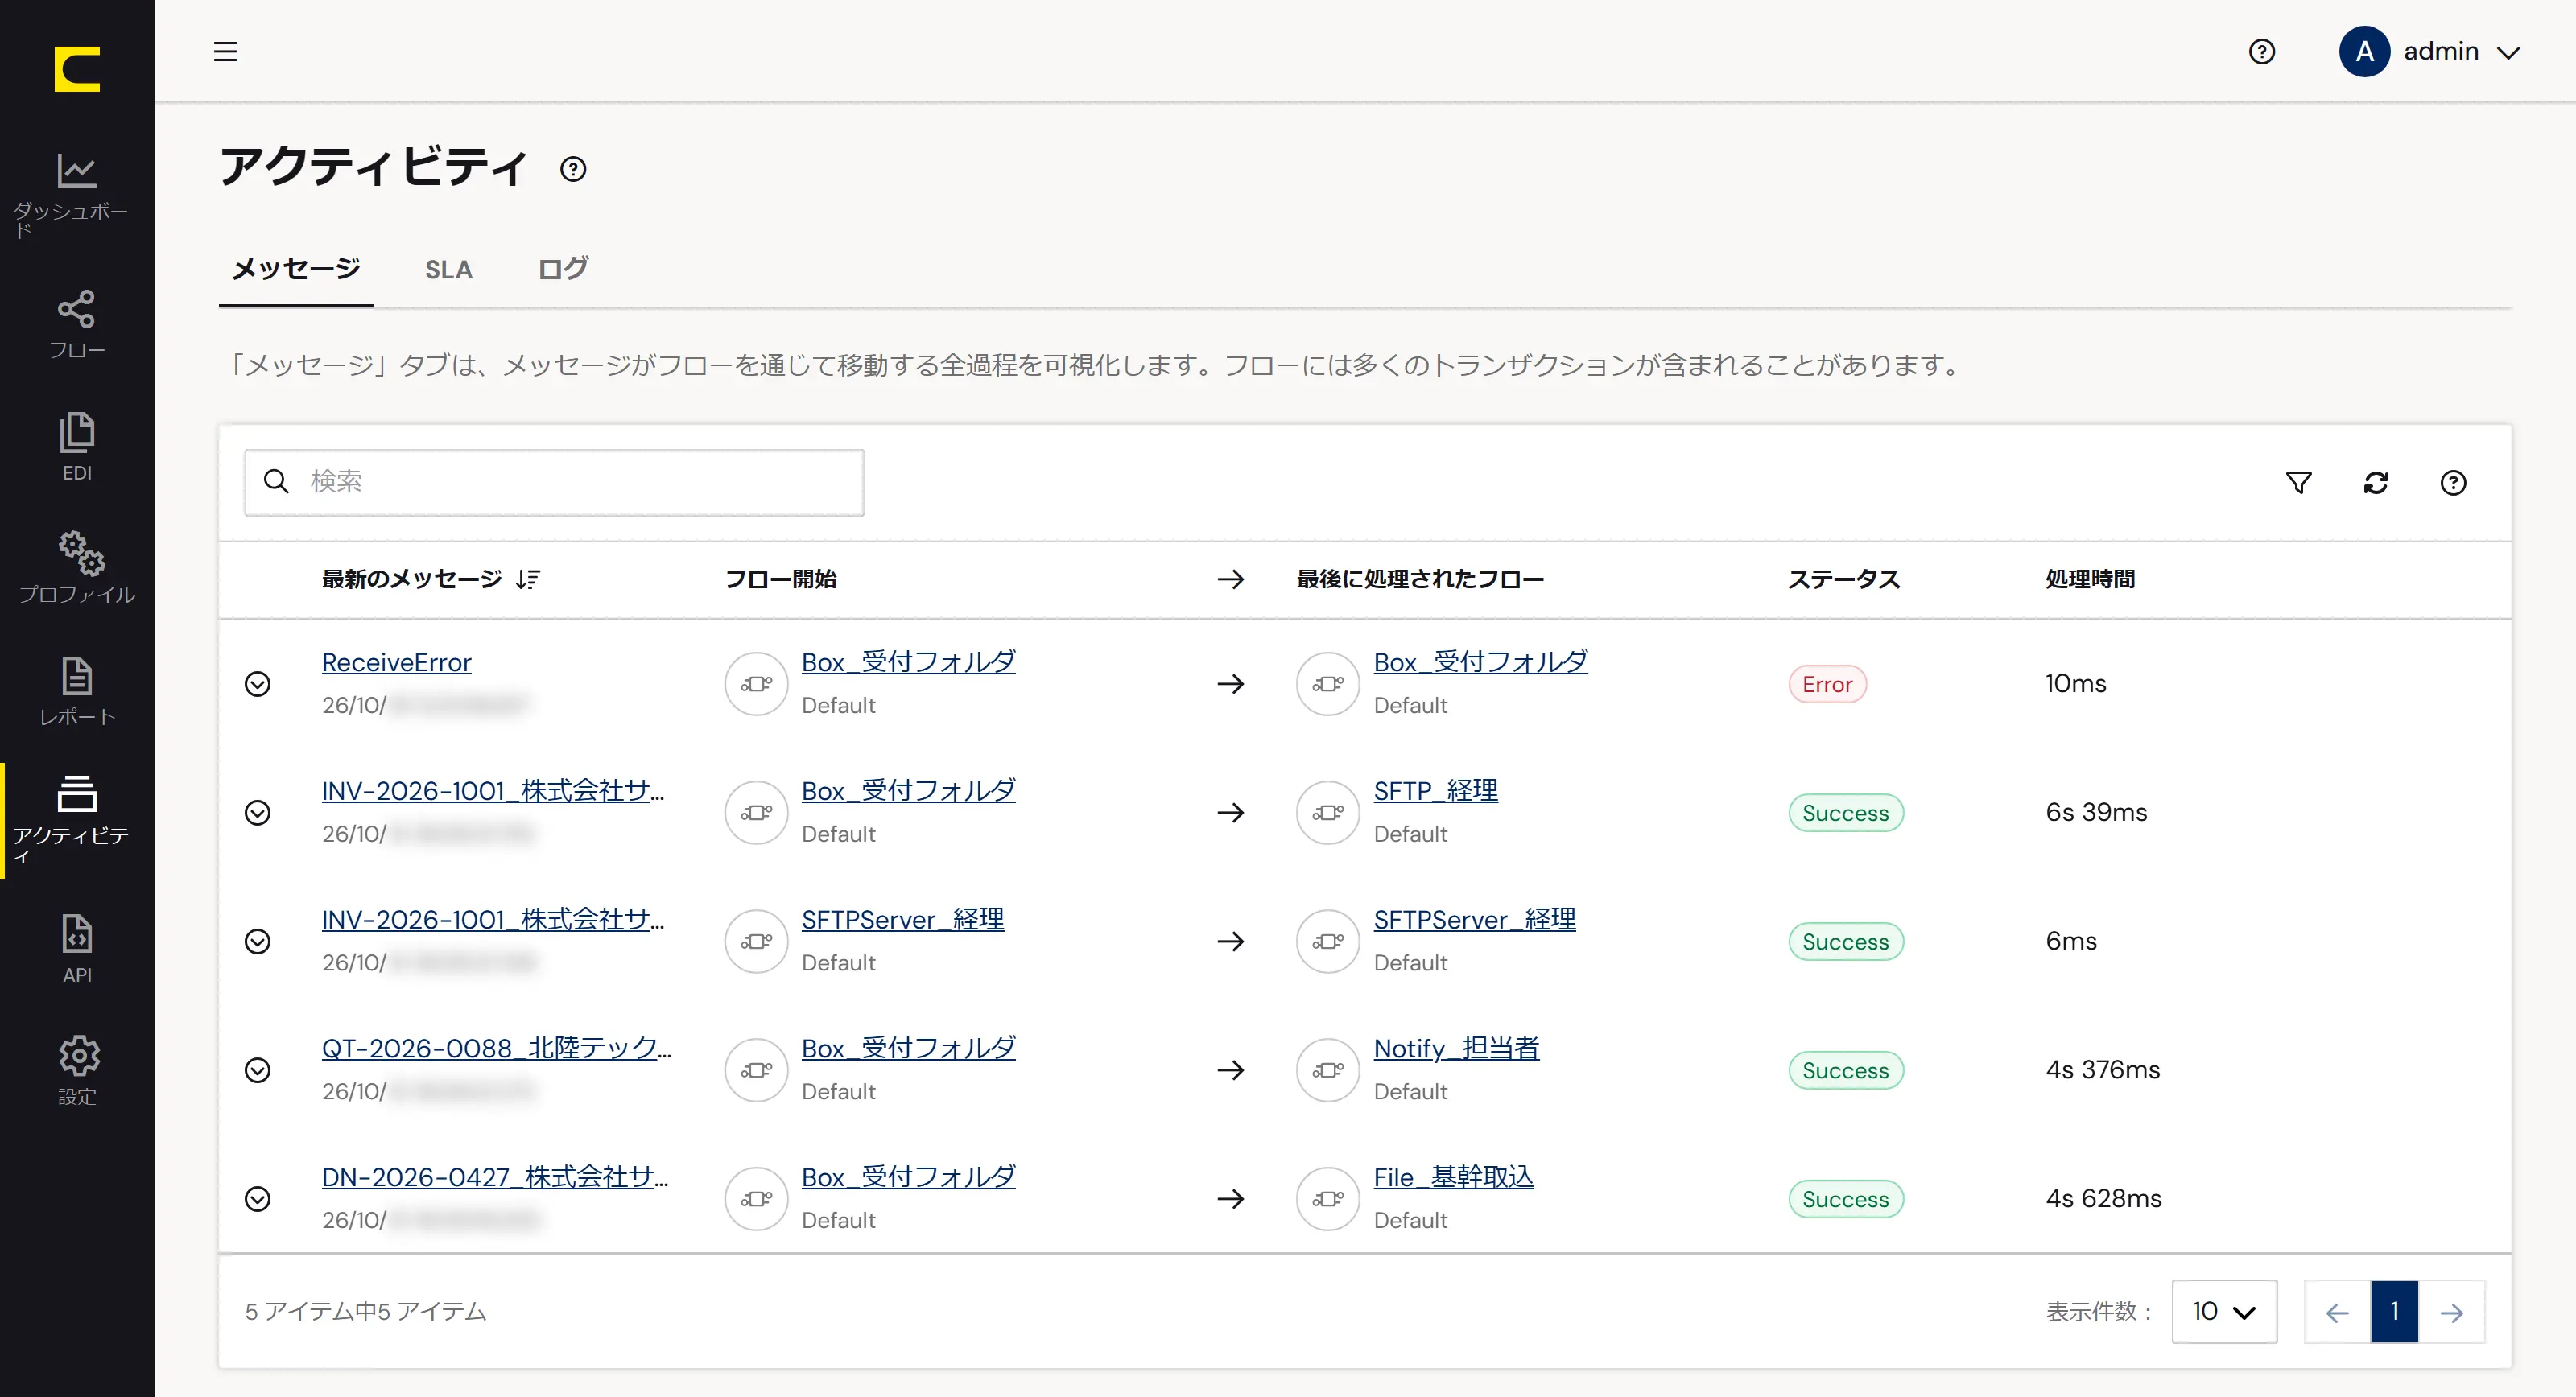Open the 表示件数 dropdown showing 10

pyautogui.click(x=2224, y=1311)
